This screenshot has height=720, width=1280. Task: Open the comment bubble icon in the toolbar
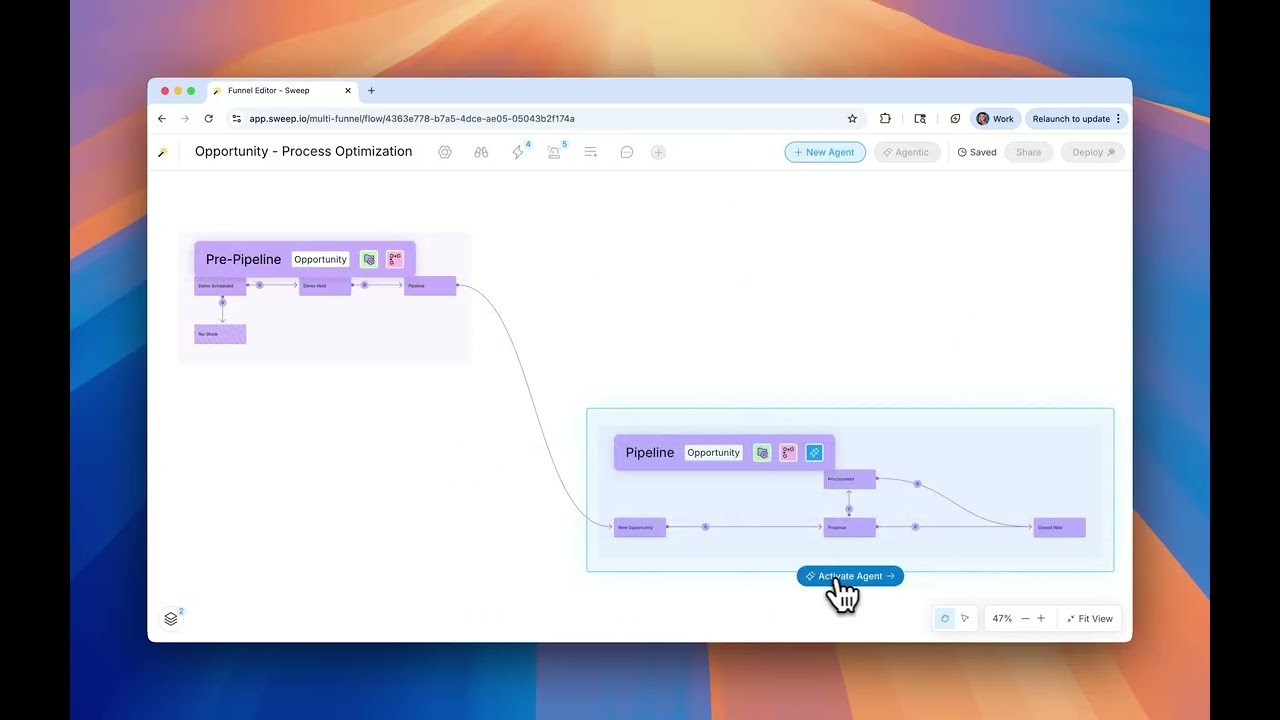coord(627,152)
